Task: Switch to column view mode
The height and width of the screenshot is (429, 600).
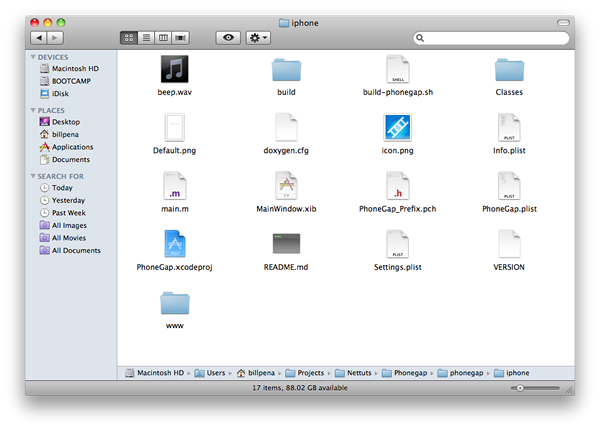Action: [x=163, y=38]
